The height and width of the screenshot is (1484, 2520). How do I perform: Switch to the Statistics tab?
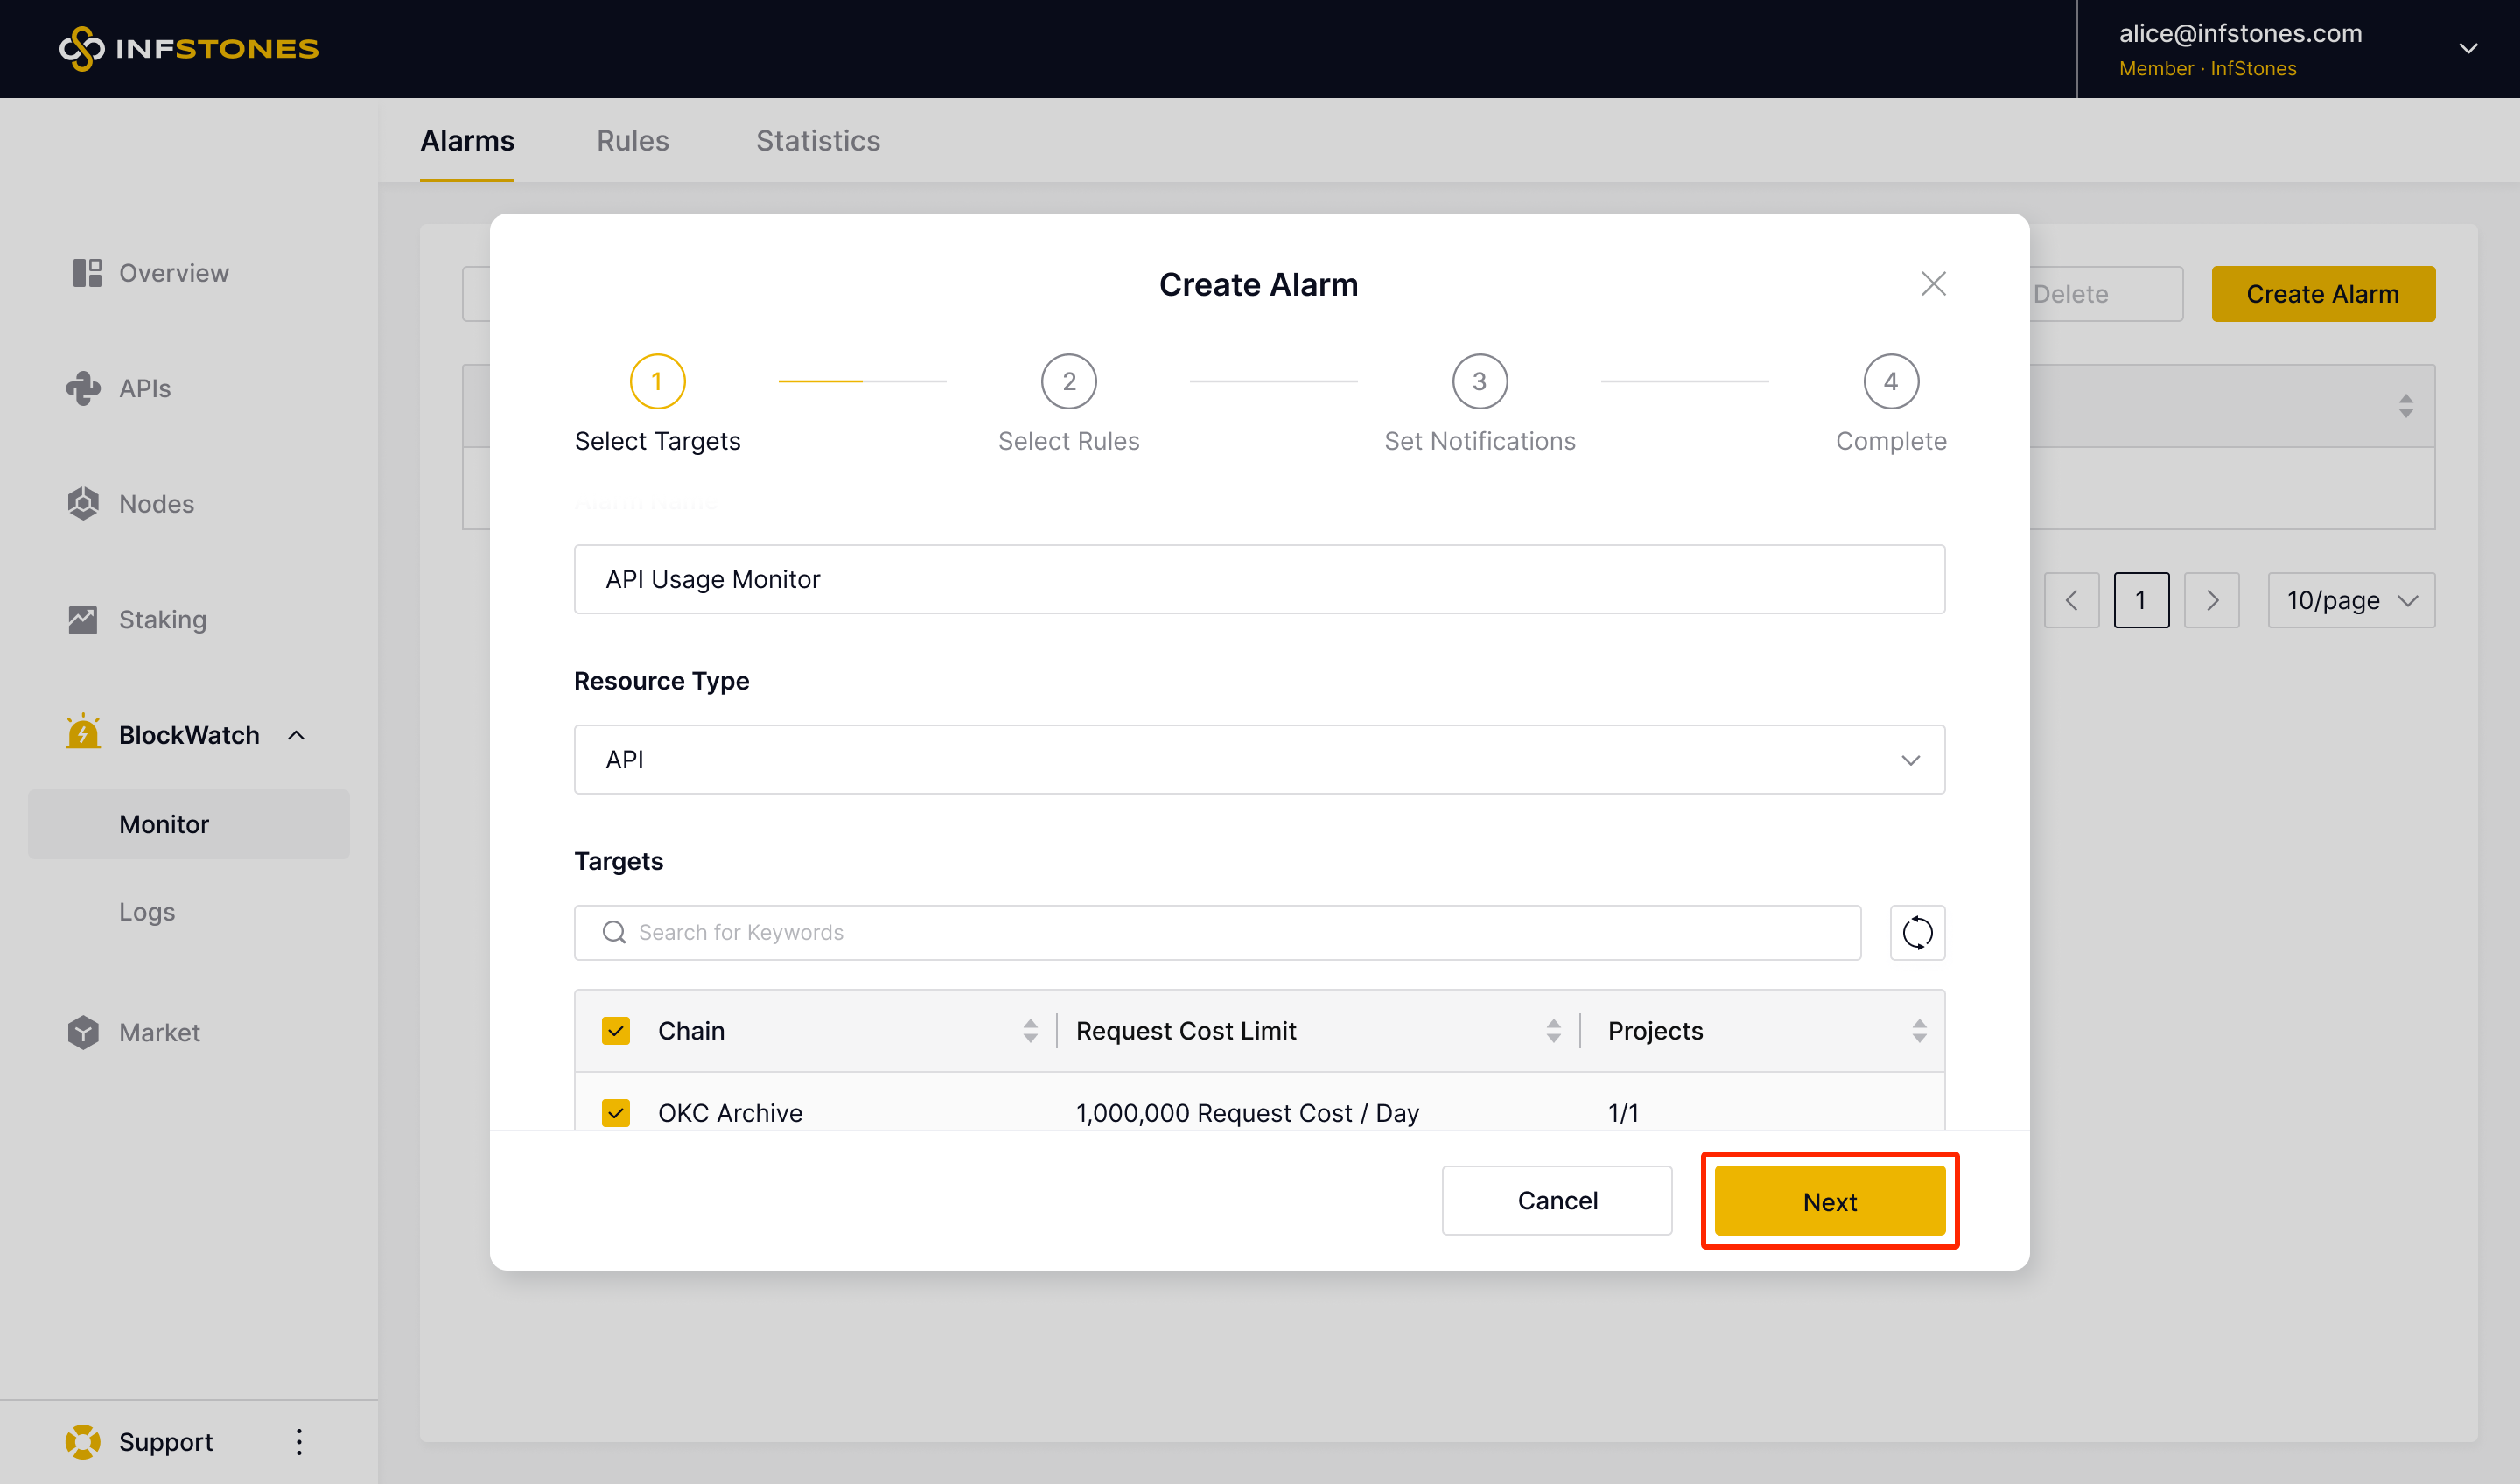coord(817,141)
